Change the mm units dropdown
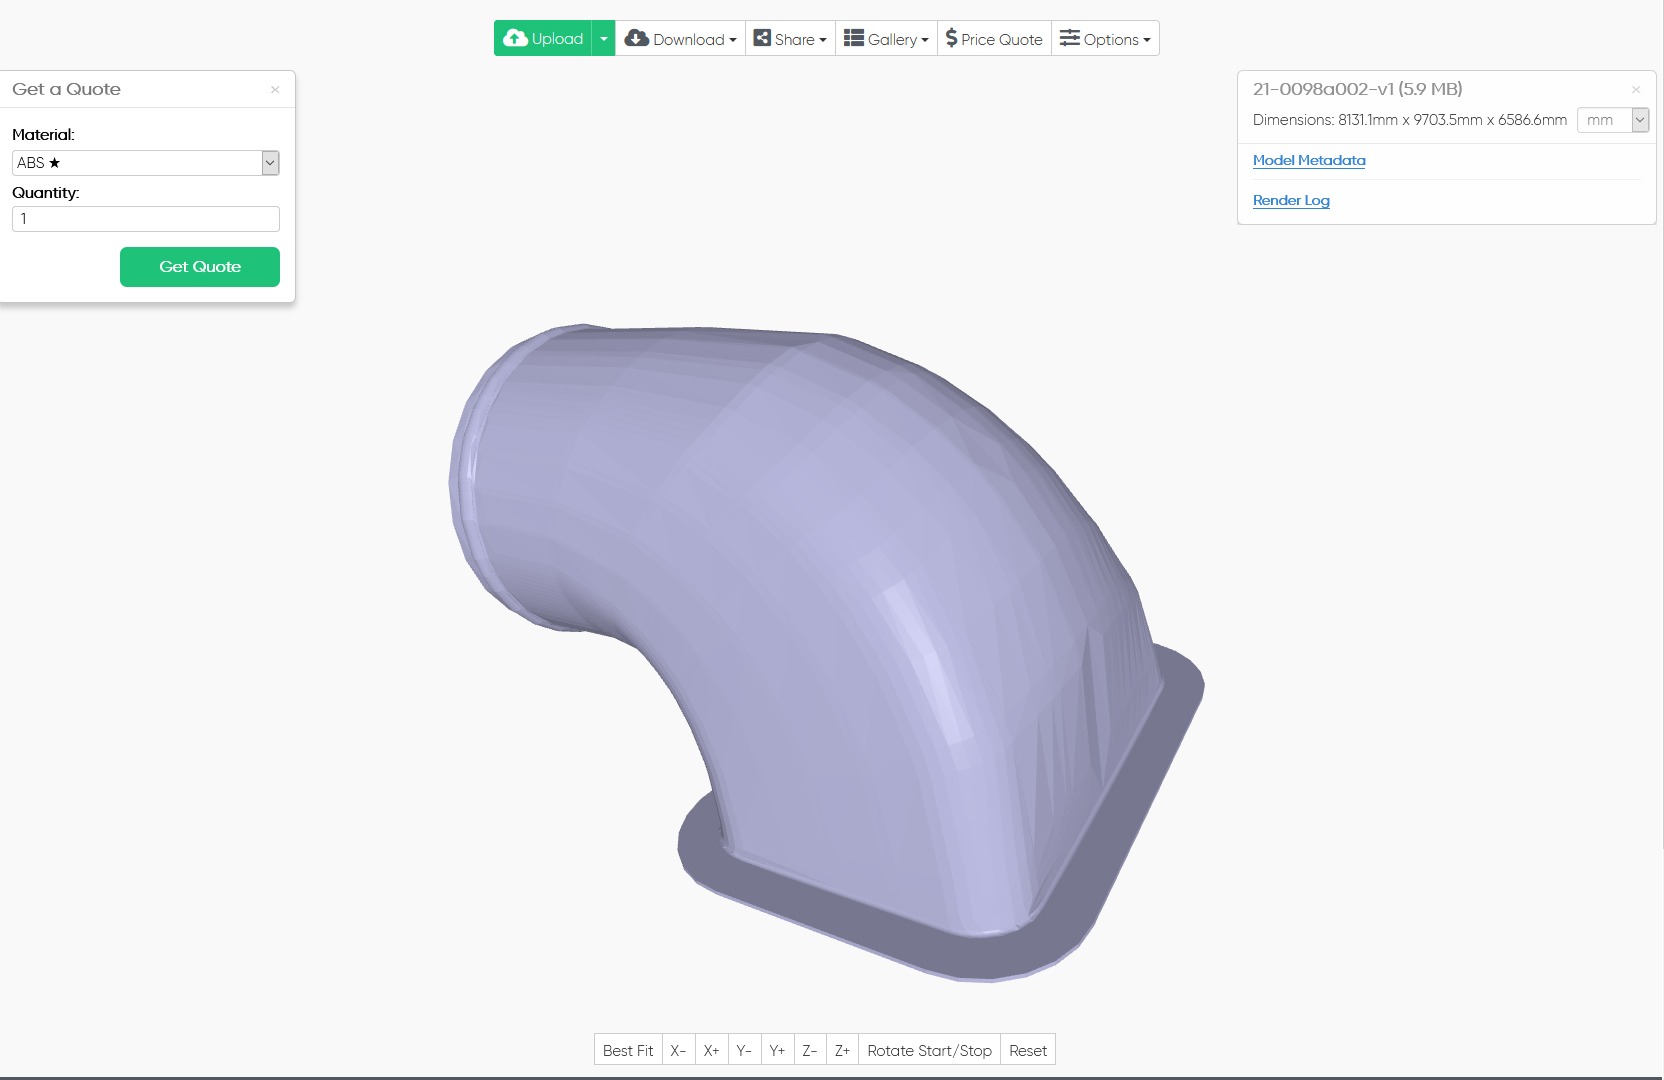1664x1080 pixels. tap(1612, 120)
